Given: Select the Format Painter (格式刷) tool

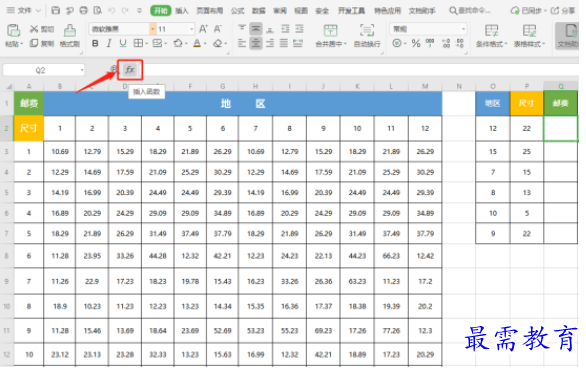Looking at the screenshot, I should 70,36.
